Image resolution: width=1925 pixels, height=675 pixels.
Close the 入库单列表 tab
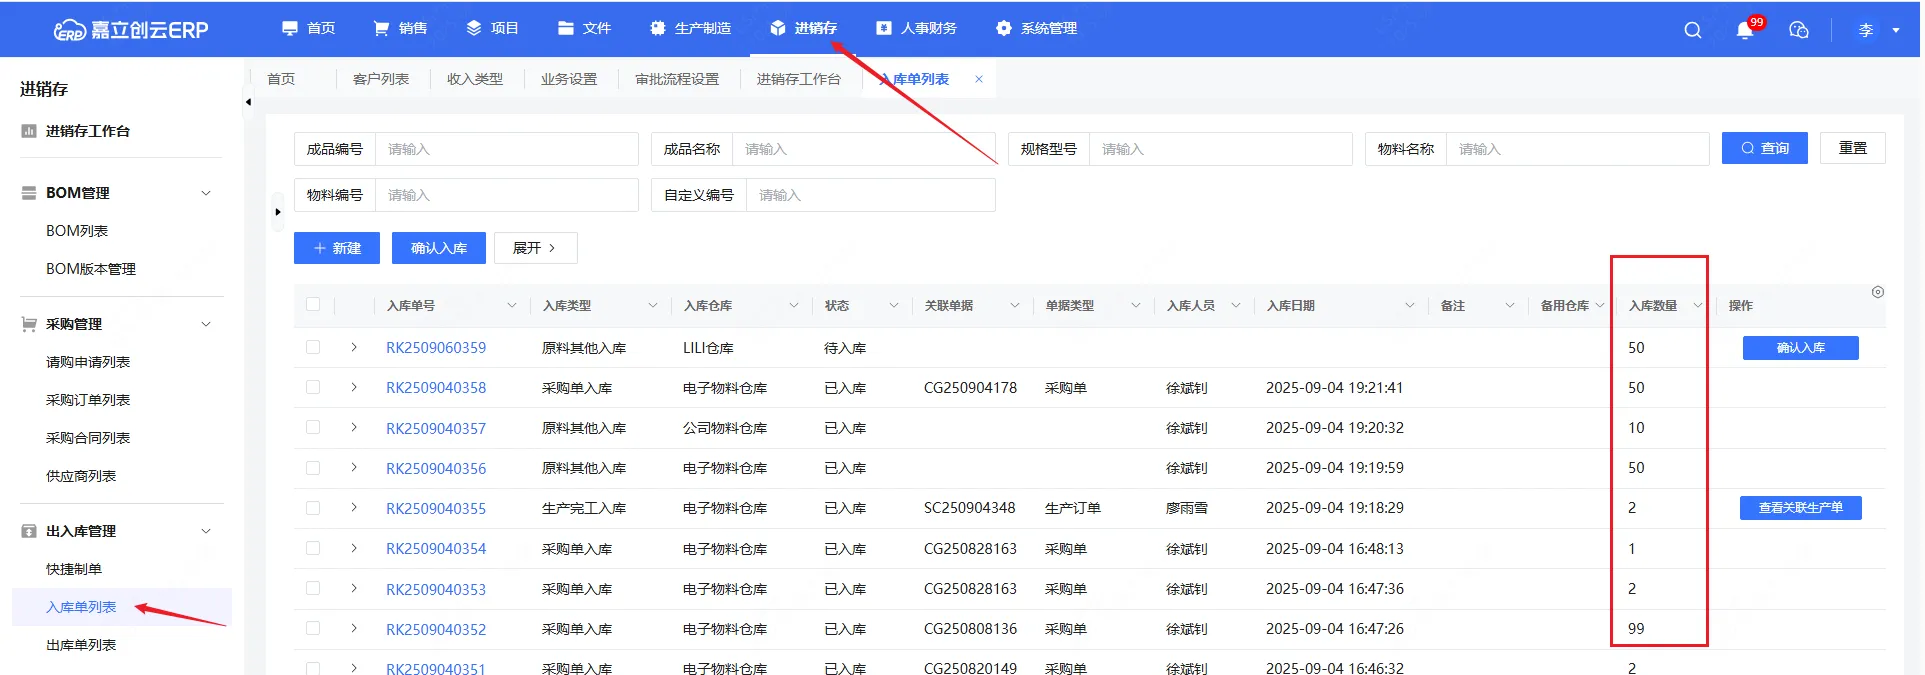tap(979, 79)
